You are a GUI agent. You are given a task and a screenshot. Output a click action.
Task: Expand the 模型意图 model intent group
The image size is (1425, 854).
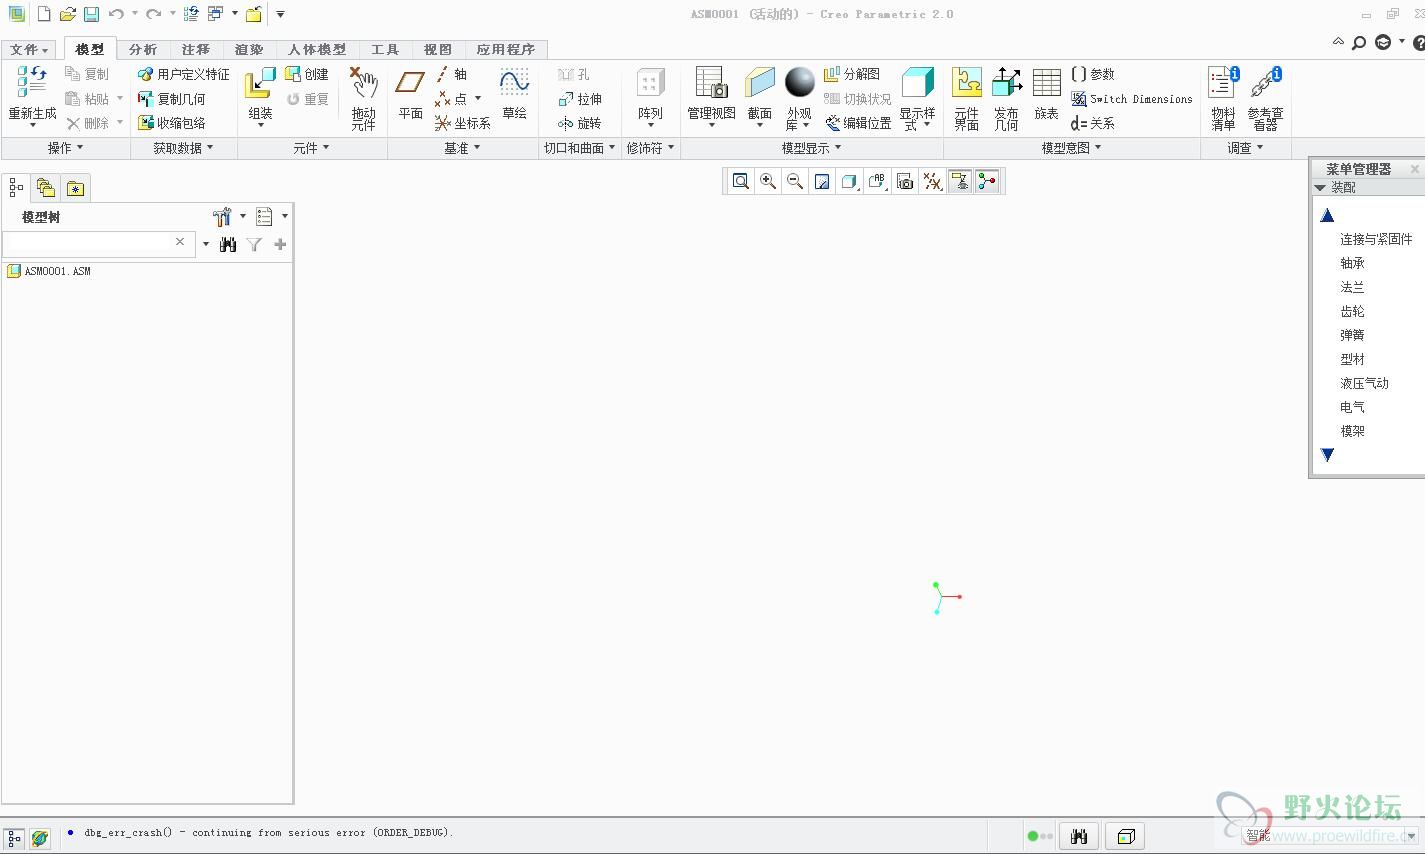coord(1072,148)
